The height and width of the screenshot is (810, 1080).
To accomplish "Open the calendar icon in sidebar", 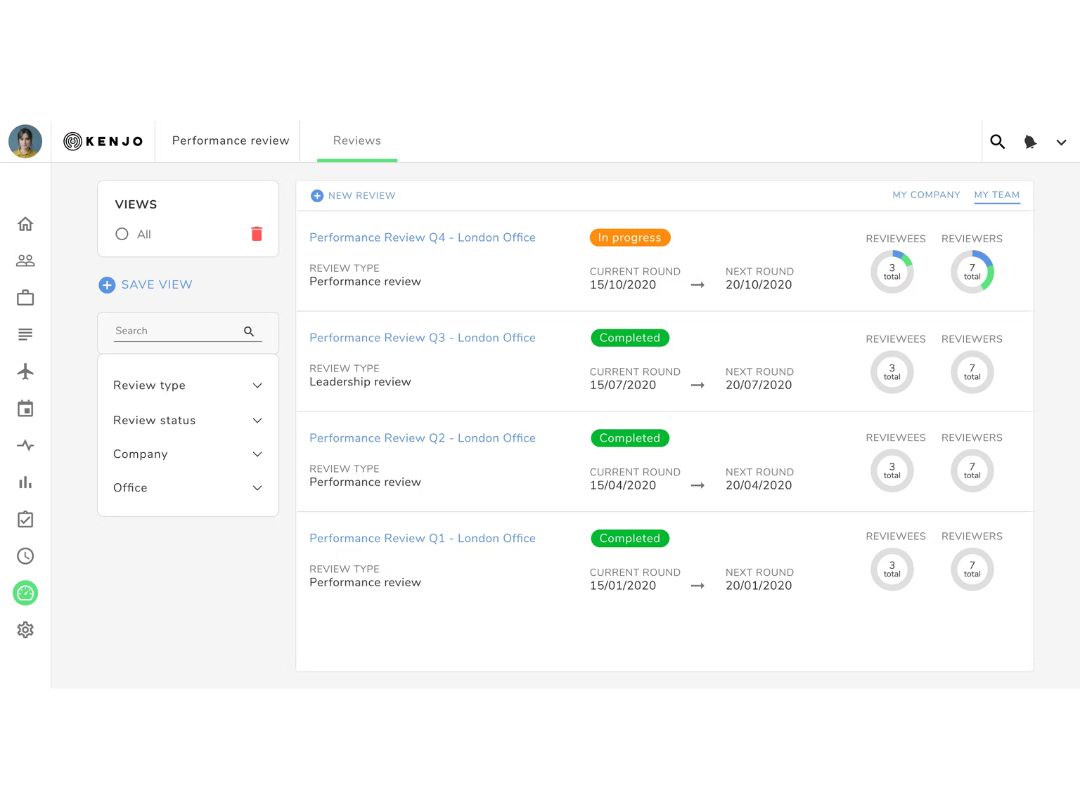I will pos(25,408).
